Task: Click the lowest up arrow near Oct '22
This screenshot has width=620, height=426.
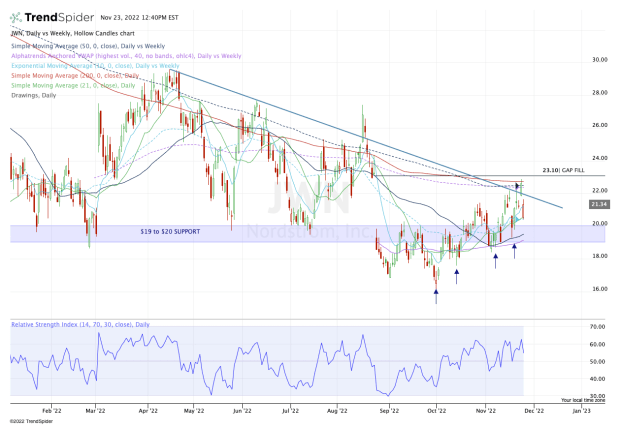Action: click(x=436, y=295)
